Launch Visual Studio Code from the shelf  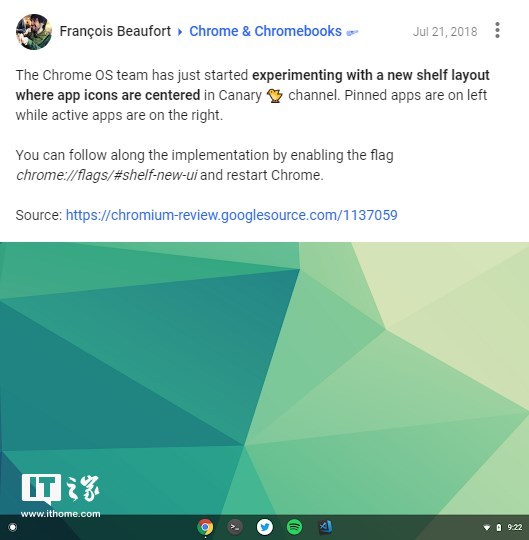click(325, 527)
